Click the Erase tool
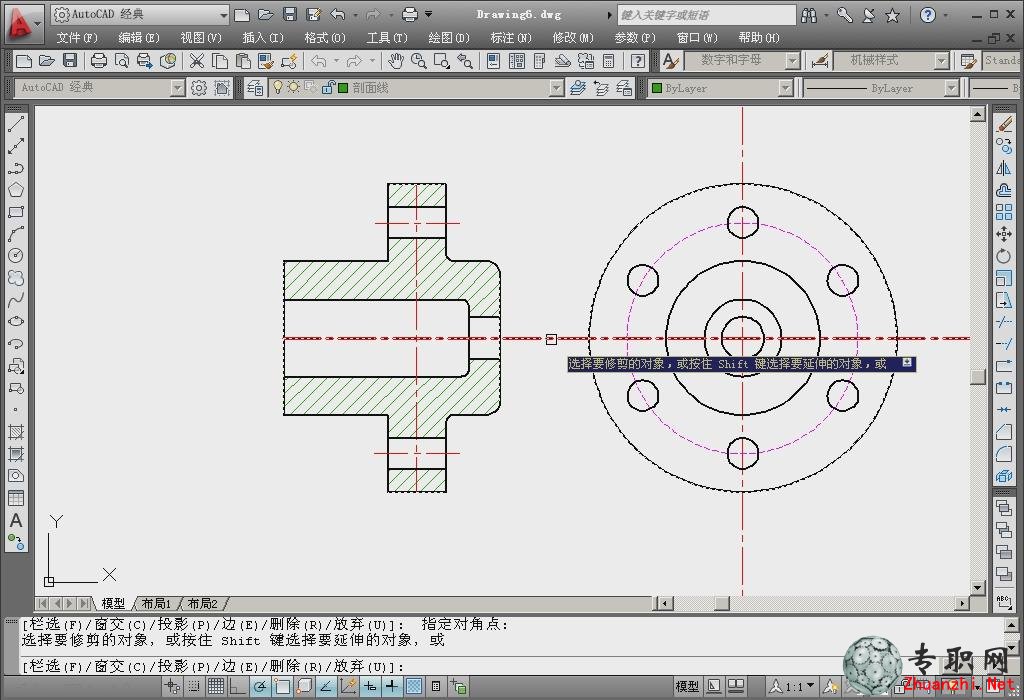Viewport: 1024px width, 700px height. (1004, 124)
